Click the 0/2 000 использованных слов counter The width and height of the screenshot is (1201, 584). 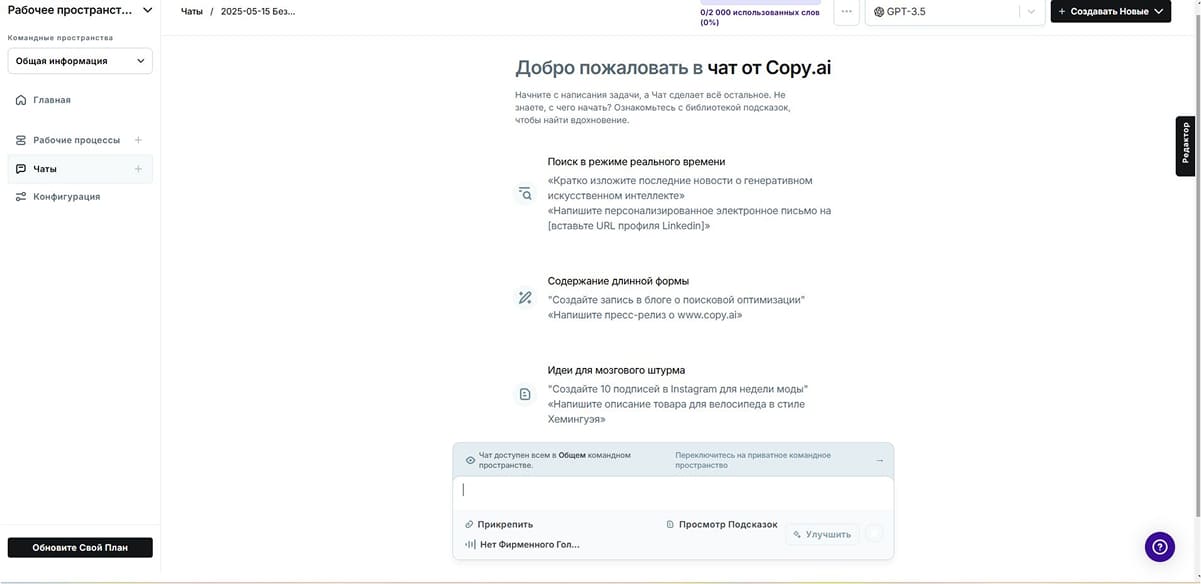click(x=760, y=17)
